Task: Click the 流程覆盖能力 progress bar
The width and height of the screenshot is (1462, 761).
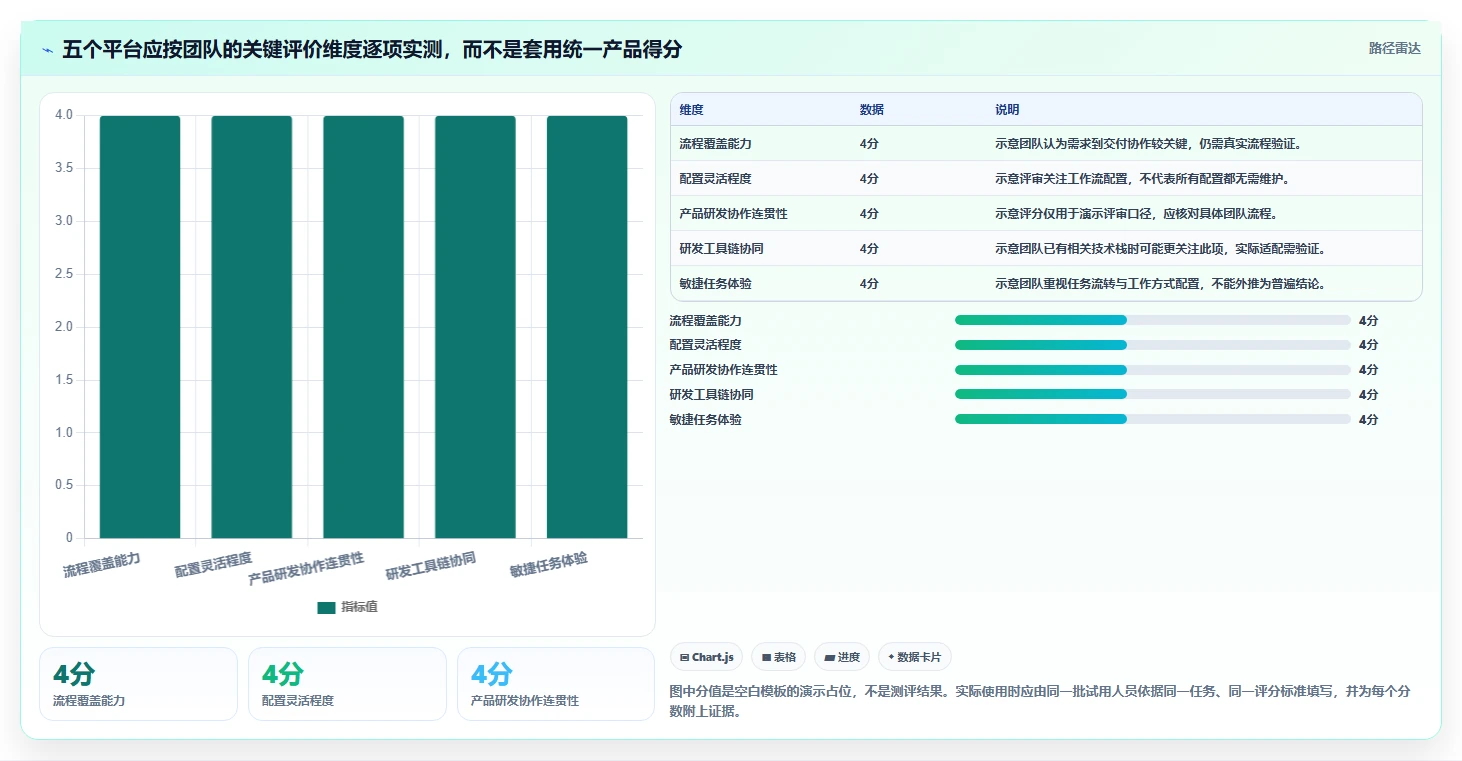Action: [x=1153, y=320]
